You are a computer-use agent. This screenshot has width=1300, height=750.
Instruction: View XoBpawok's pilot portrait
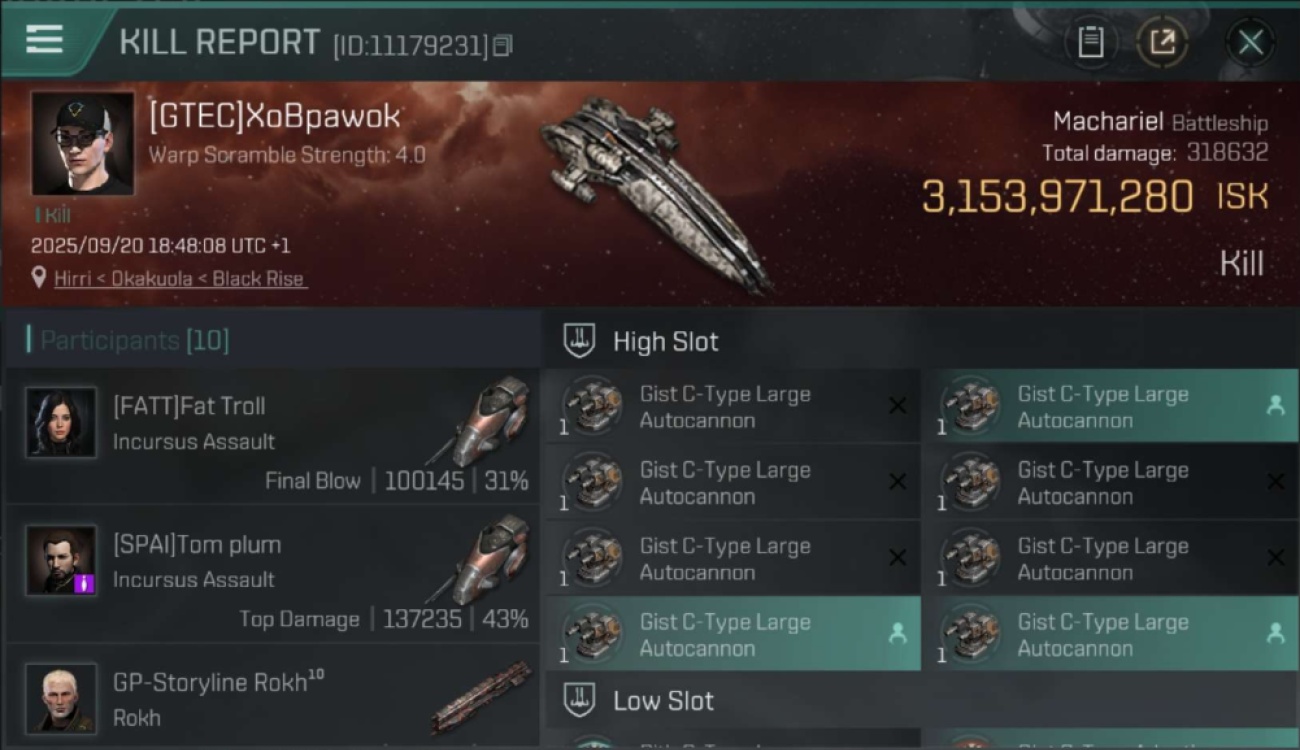click(x=82, y=144)
